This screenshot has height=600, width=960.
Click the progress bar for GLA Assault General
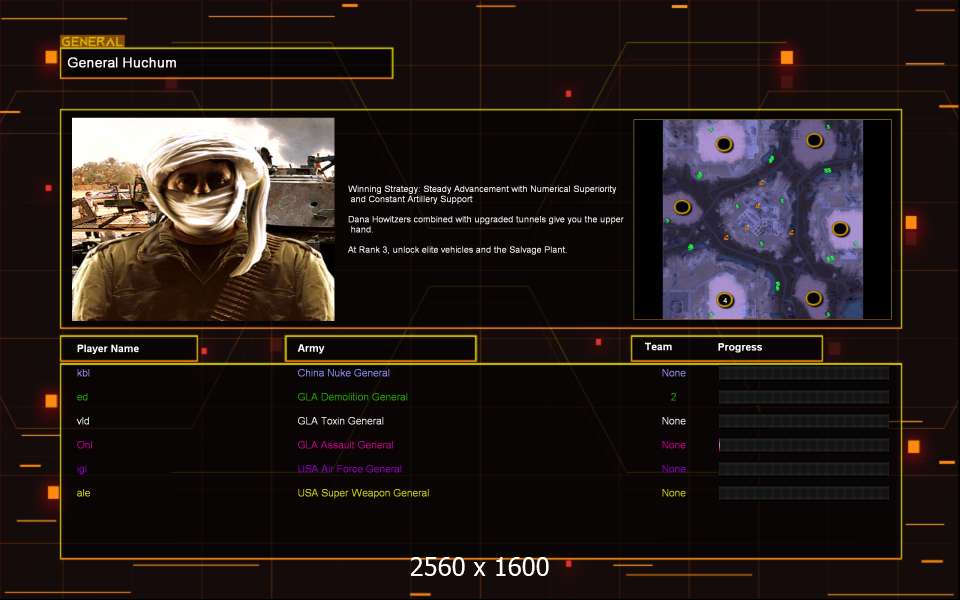(x=803, y=445)
